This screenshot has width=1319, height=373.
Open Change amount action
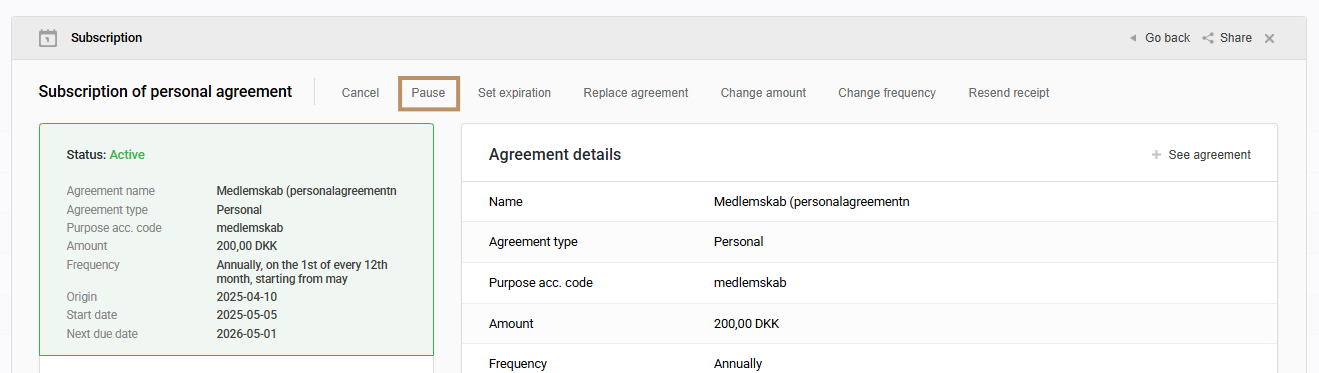coord(763,93)
